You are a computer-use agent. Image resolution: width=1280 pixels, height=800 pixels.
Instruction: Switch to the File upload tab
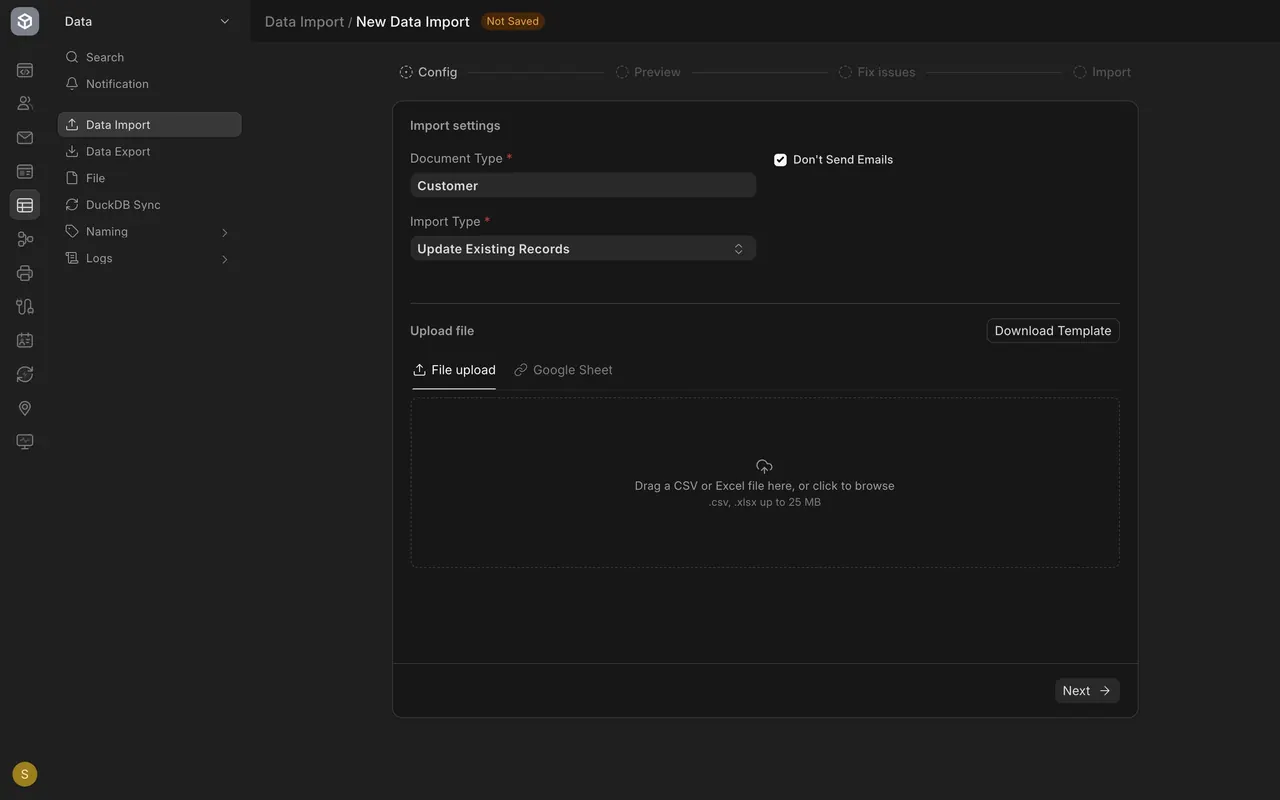coord(454,370)
